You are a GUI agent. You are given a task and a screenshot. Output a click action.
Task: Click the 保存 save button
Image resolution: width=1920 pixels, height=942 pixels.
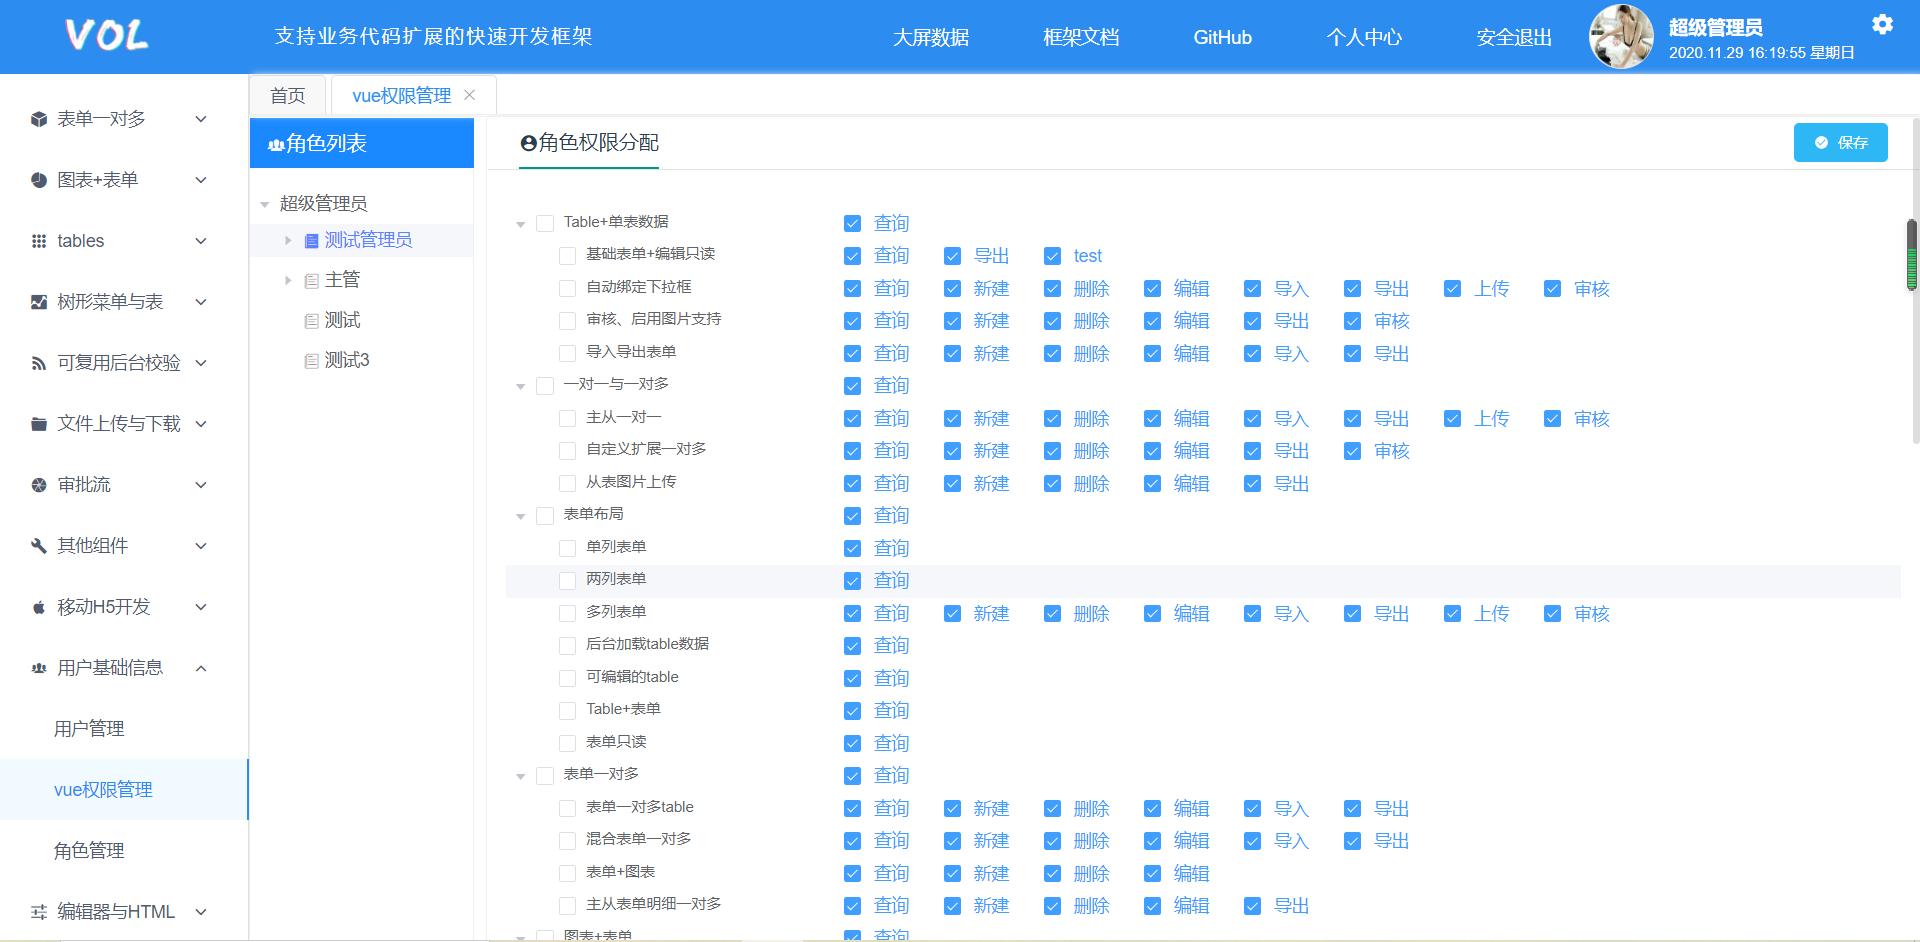coord(1840,142)
